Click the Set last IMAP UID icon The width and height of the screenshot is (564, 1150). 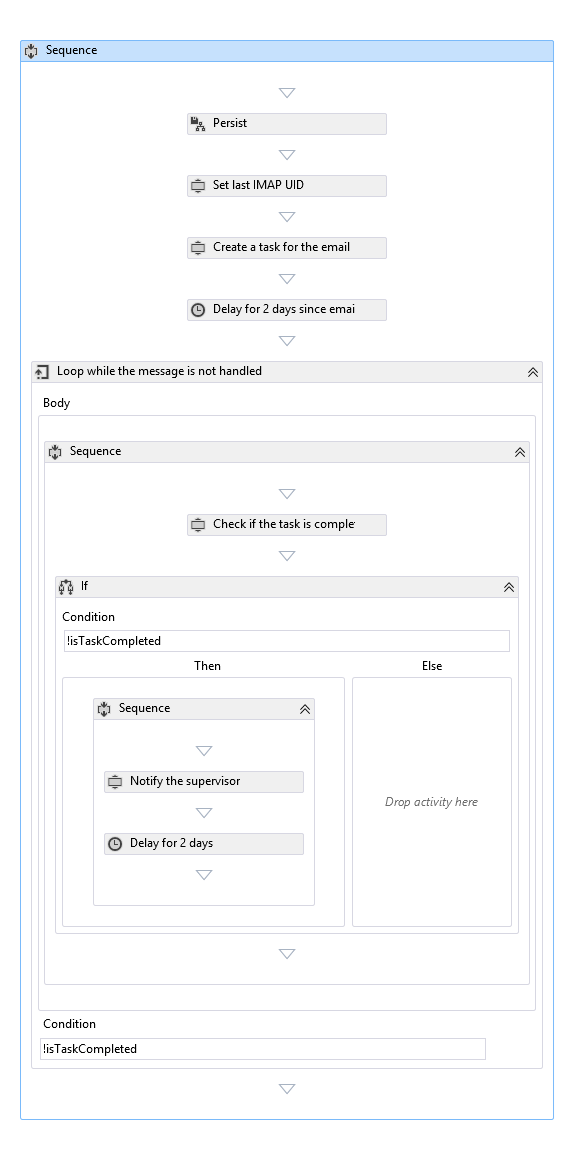(x=197, y=186)
